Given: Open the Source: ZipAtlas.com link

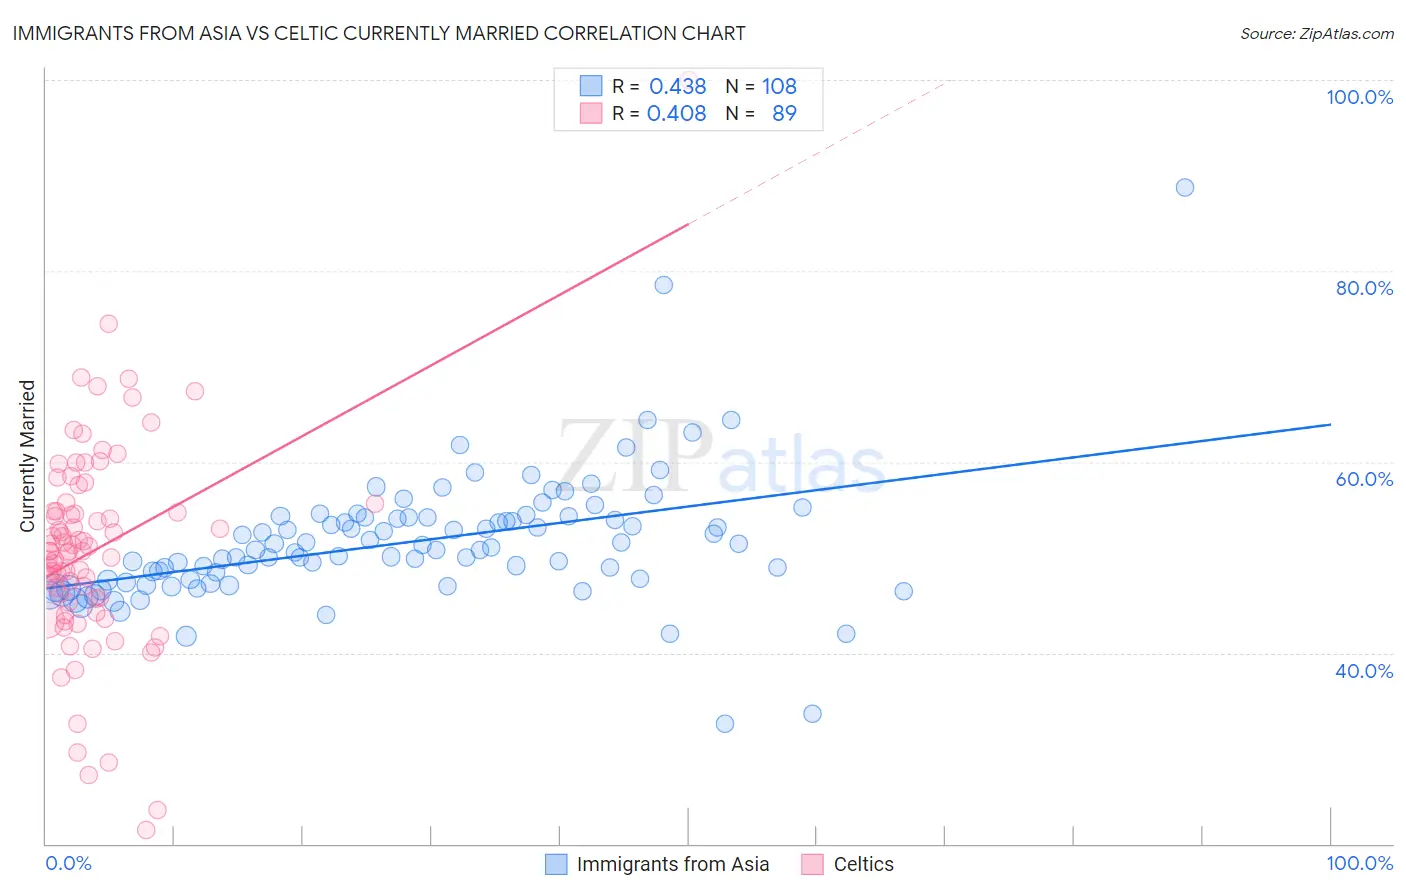Looking at the screenshot, I should pos(1317,33).
